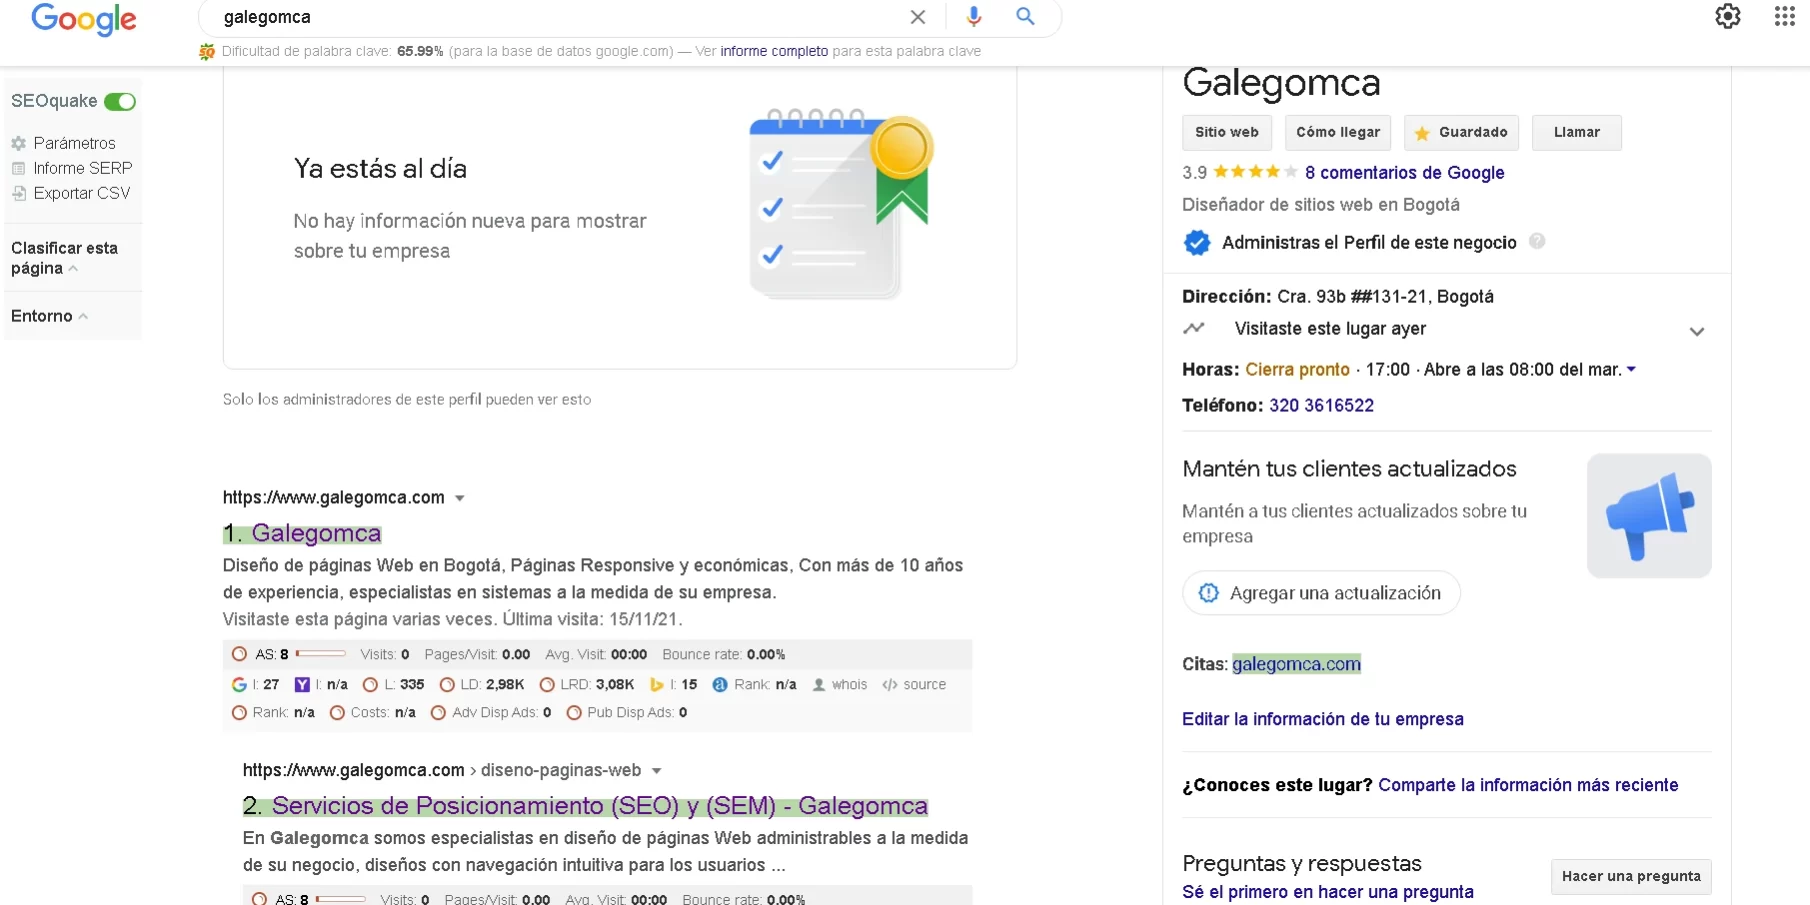View page source via SEOquake source icon

(890, 685)
